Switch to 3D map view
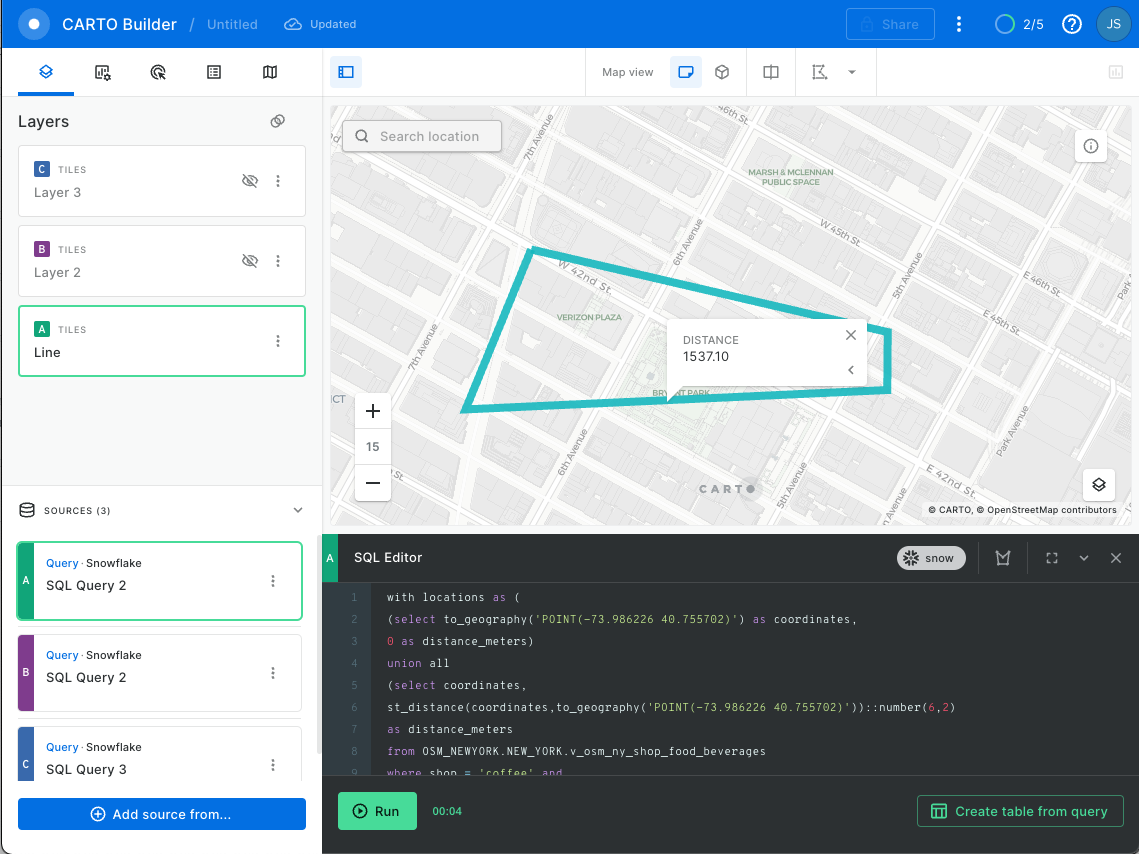Viewport: 1139px width, 854px height. (722, 72)
